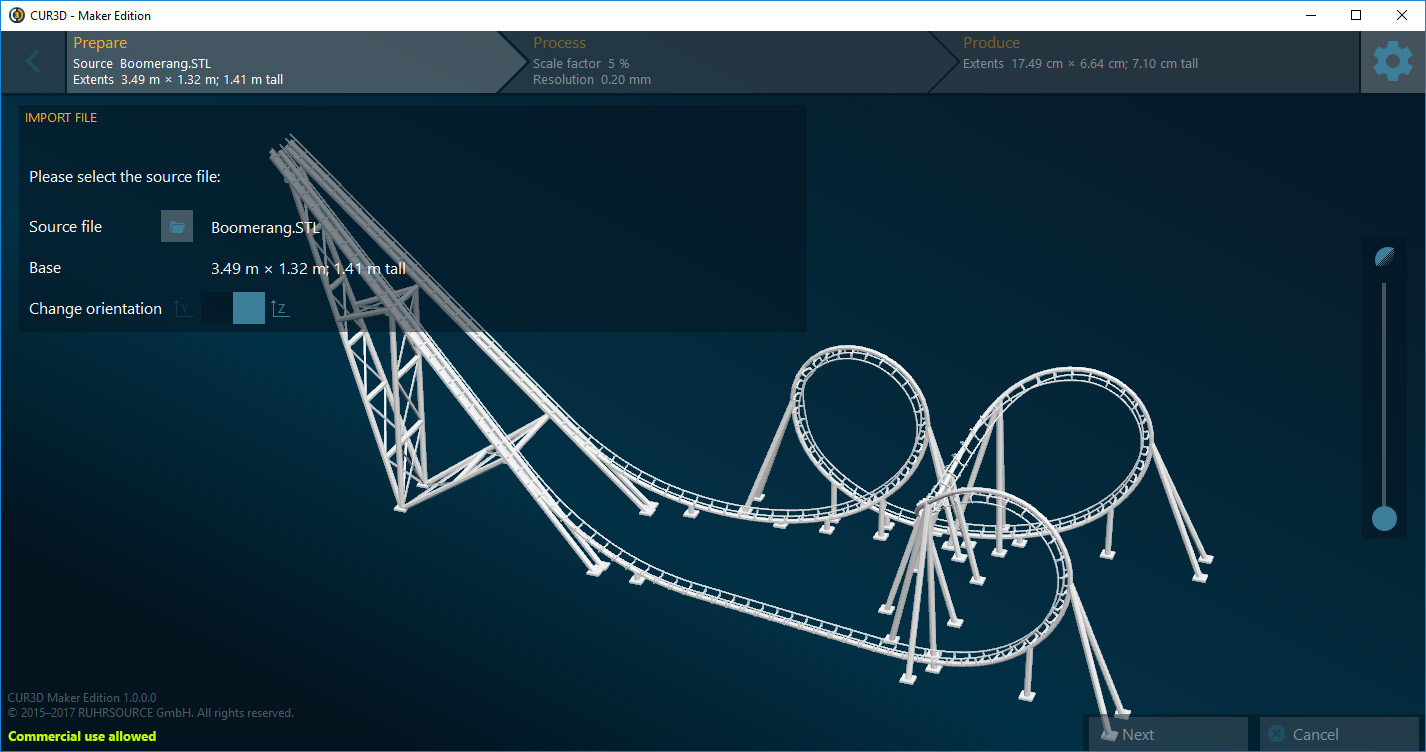1426x752 pixels.
Task: Toggle the Change orientation switch
Action: coord(233,308)
